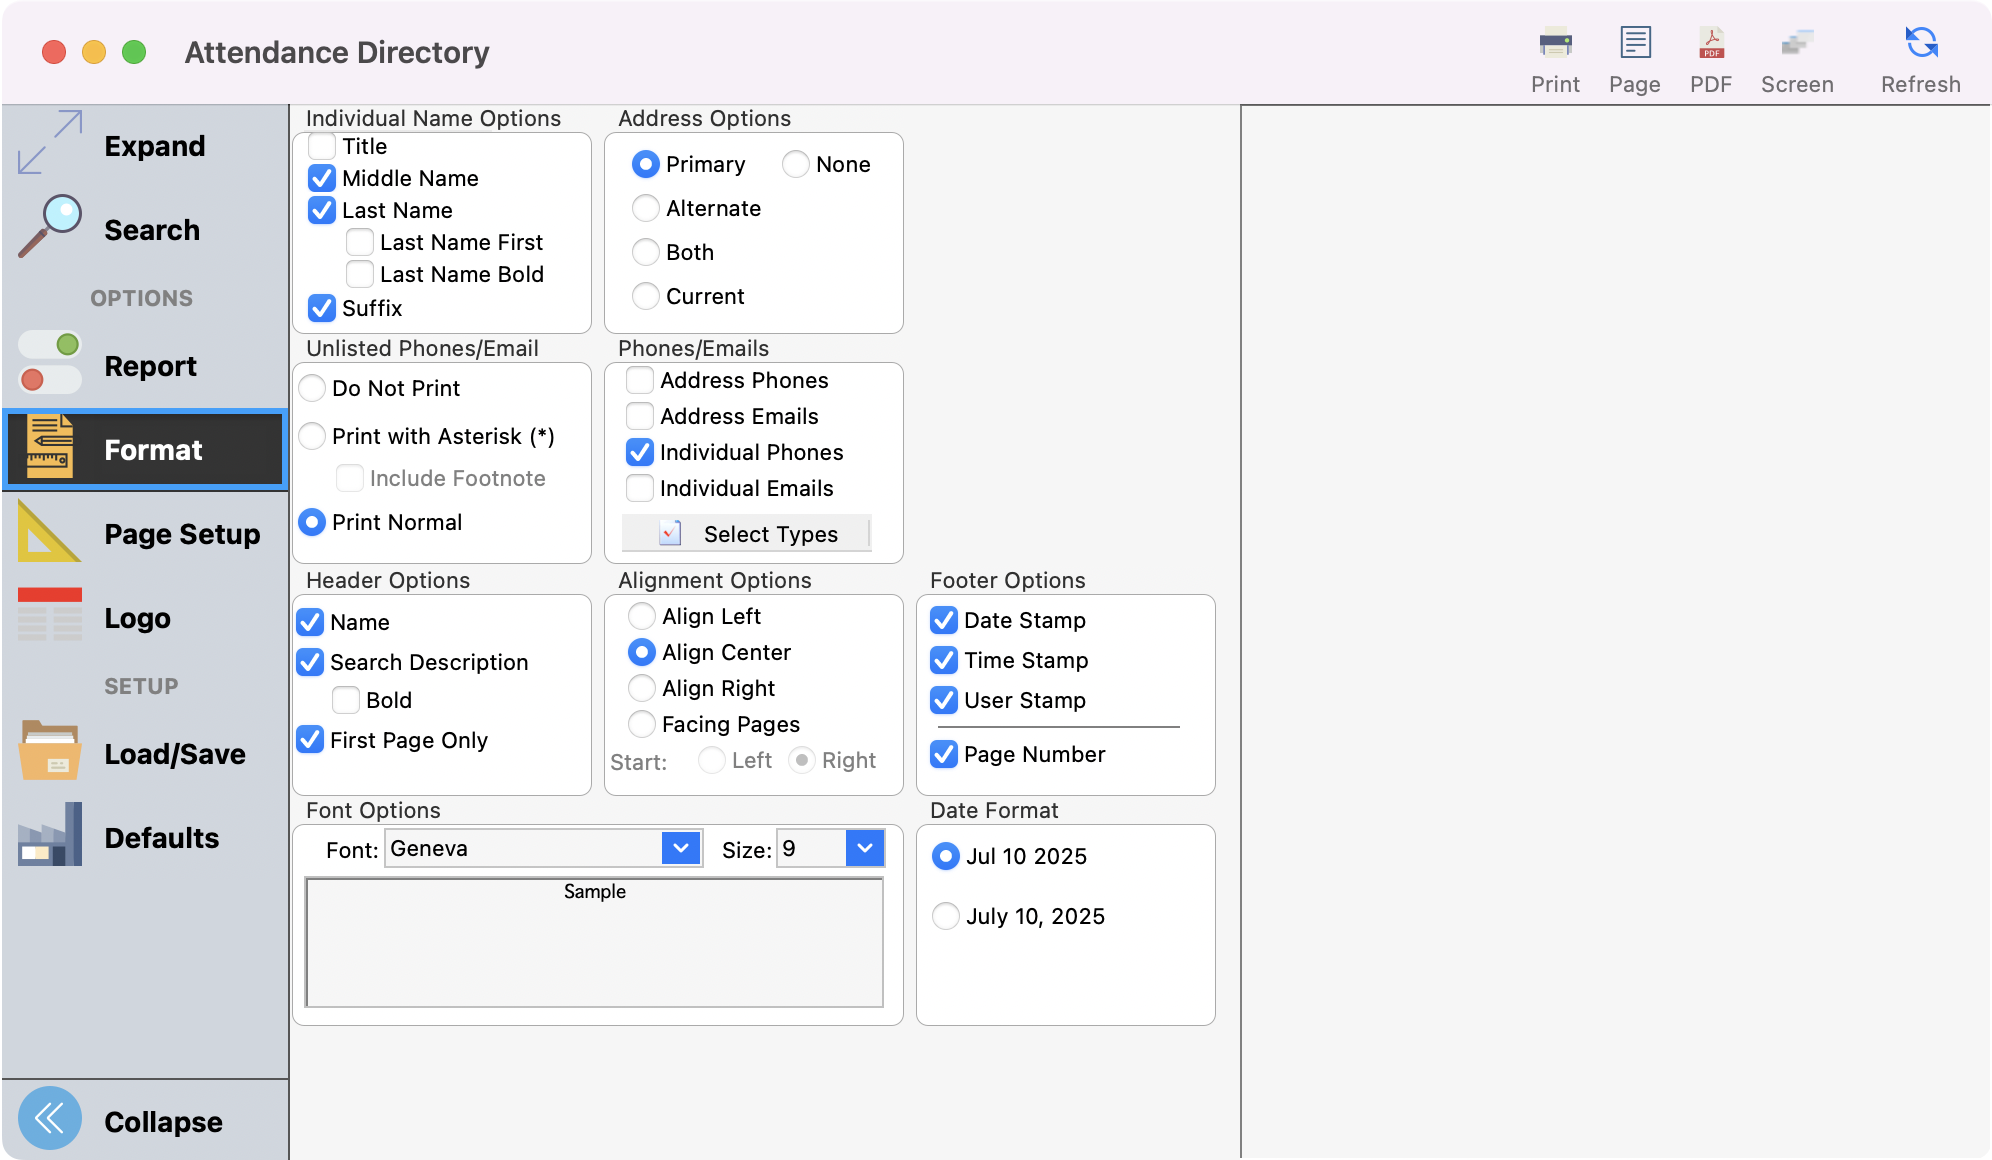This screenshot has height=1160, width=1992.
Task: Choose the Both address option
Action: pyautogui.click(x=645, y=252)
